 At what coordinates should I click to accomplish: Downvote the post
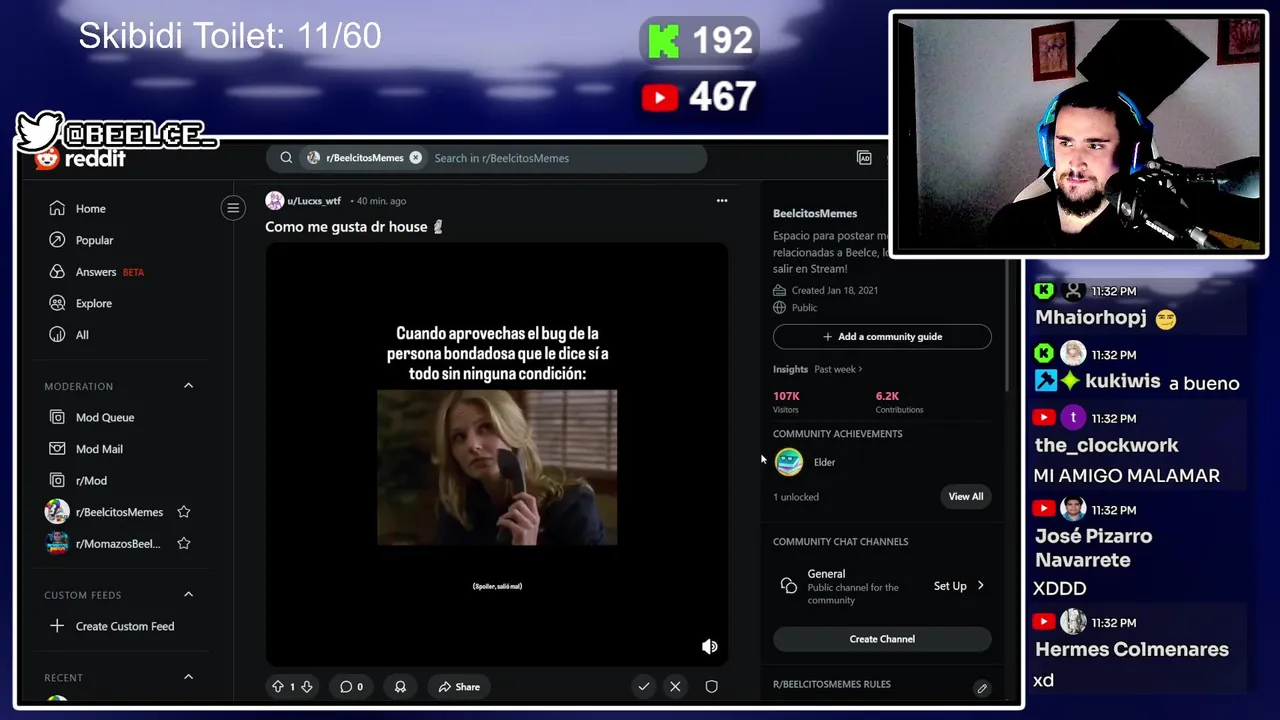(x=307, y=687)
